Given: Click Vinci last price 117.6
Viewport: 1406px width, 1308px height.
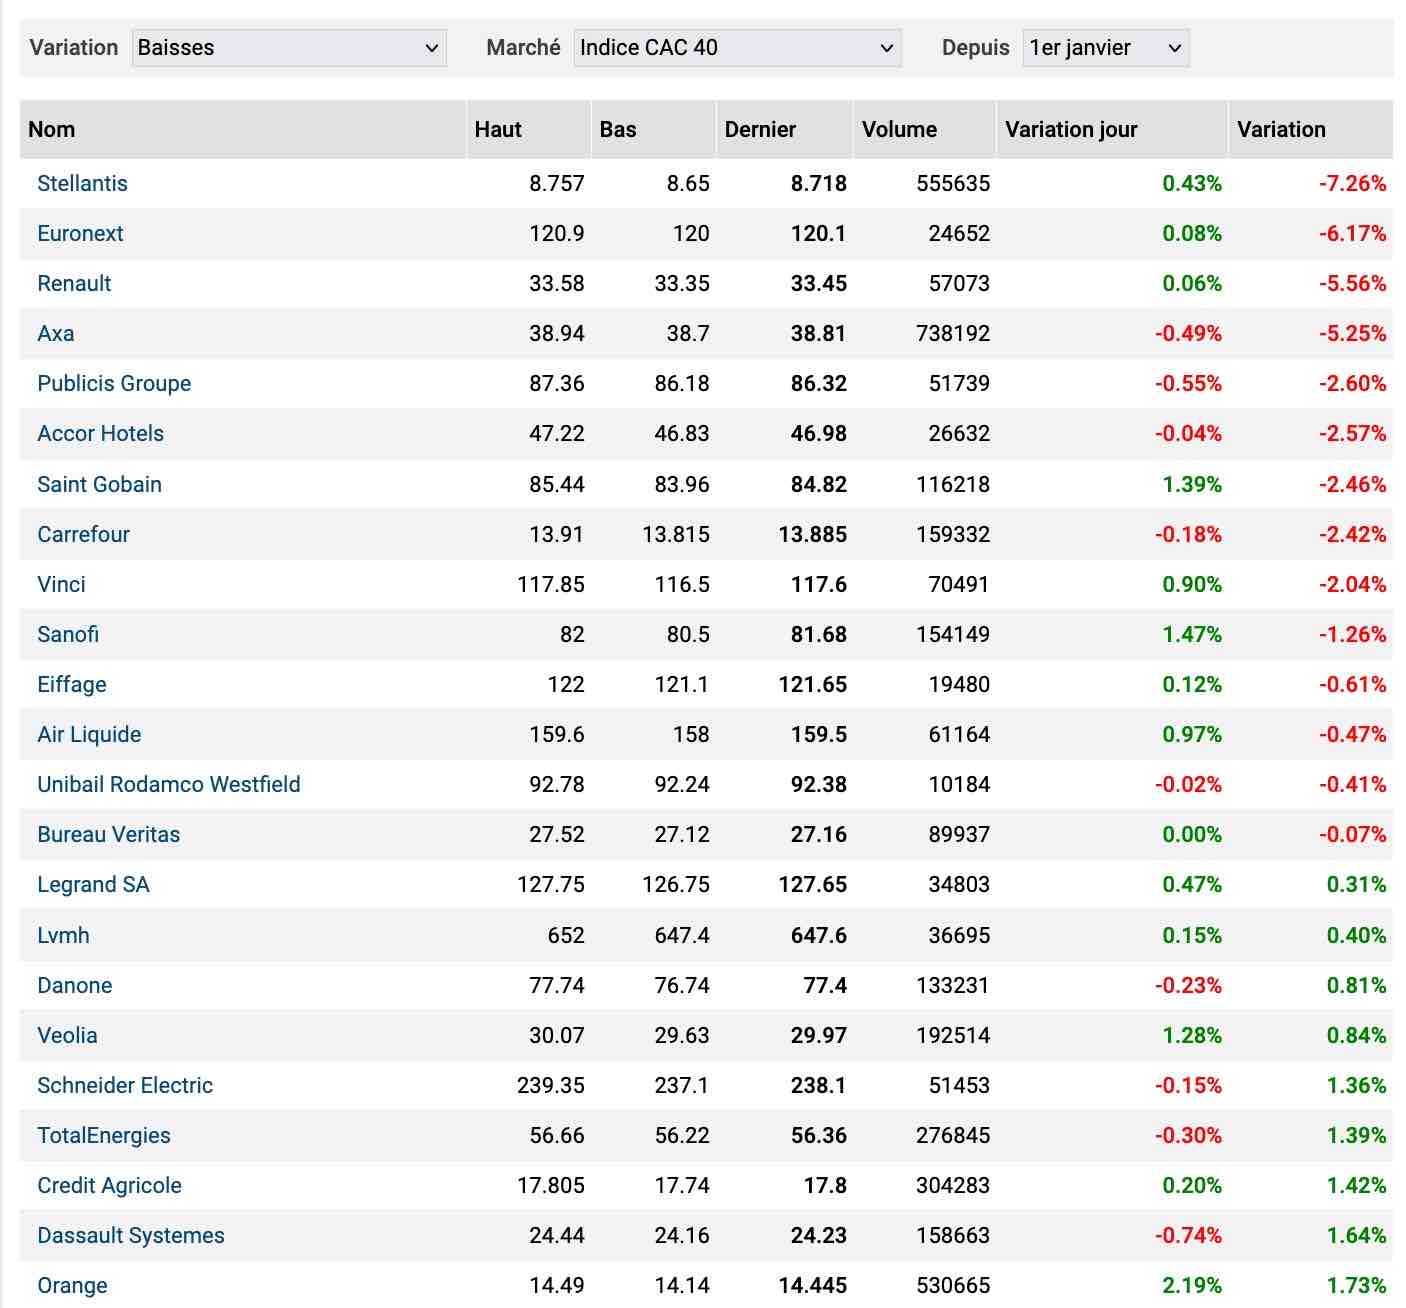Looking at the screenshot, I should click(x=819, y=585).
